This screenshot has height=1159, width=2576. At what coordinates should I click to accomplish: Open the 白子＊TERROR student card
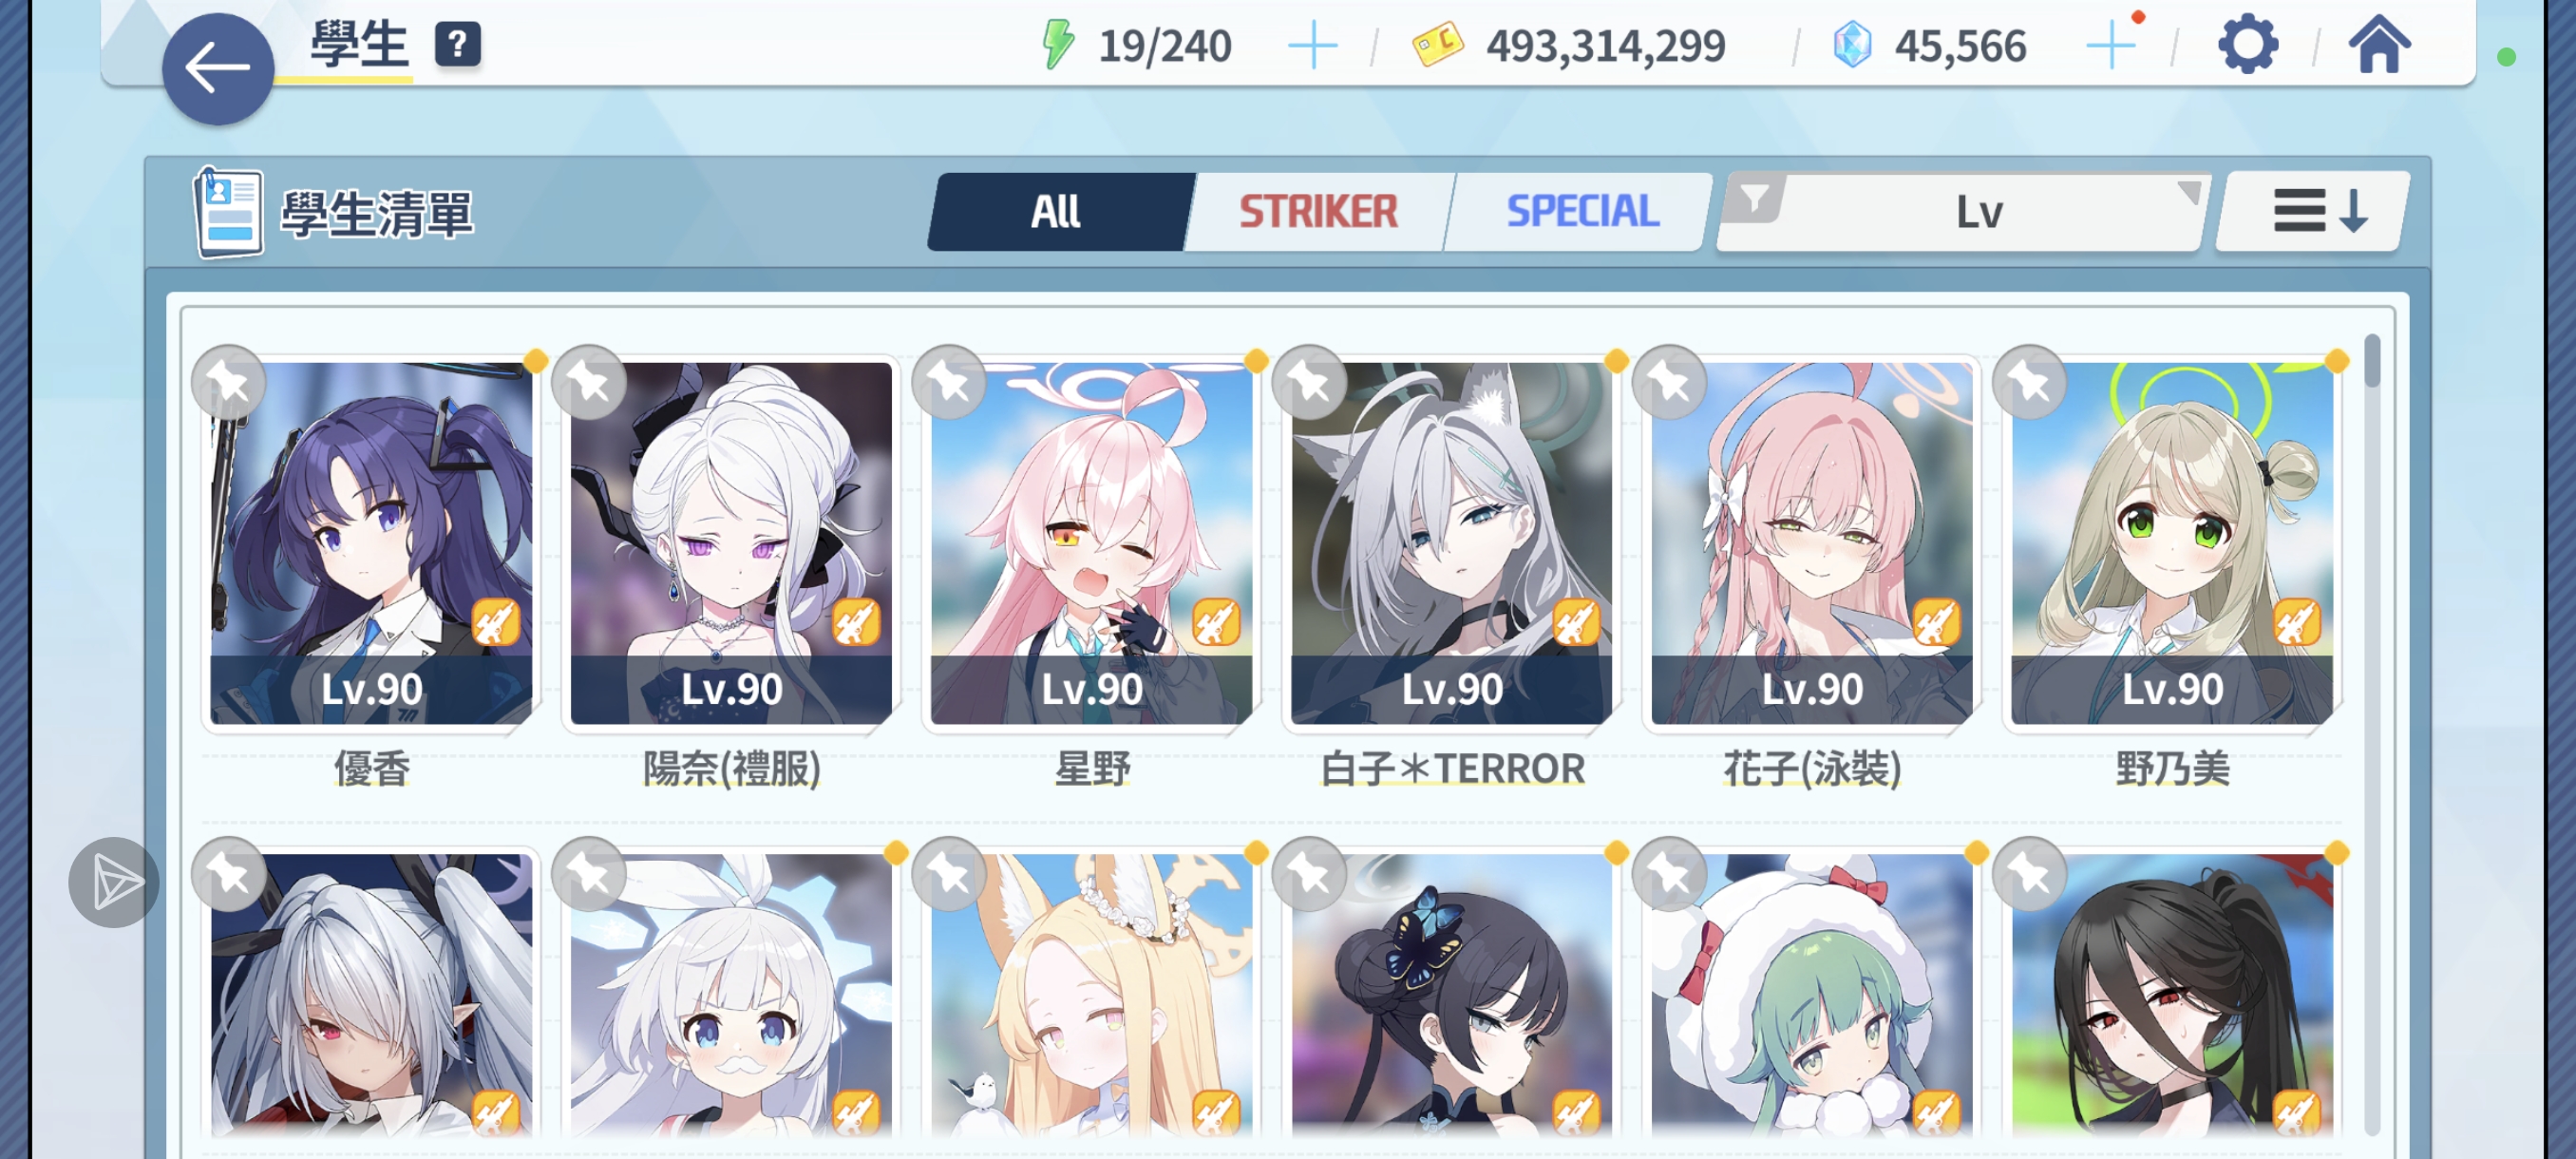[1451, 543]
